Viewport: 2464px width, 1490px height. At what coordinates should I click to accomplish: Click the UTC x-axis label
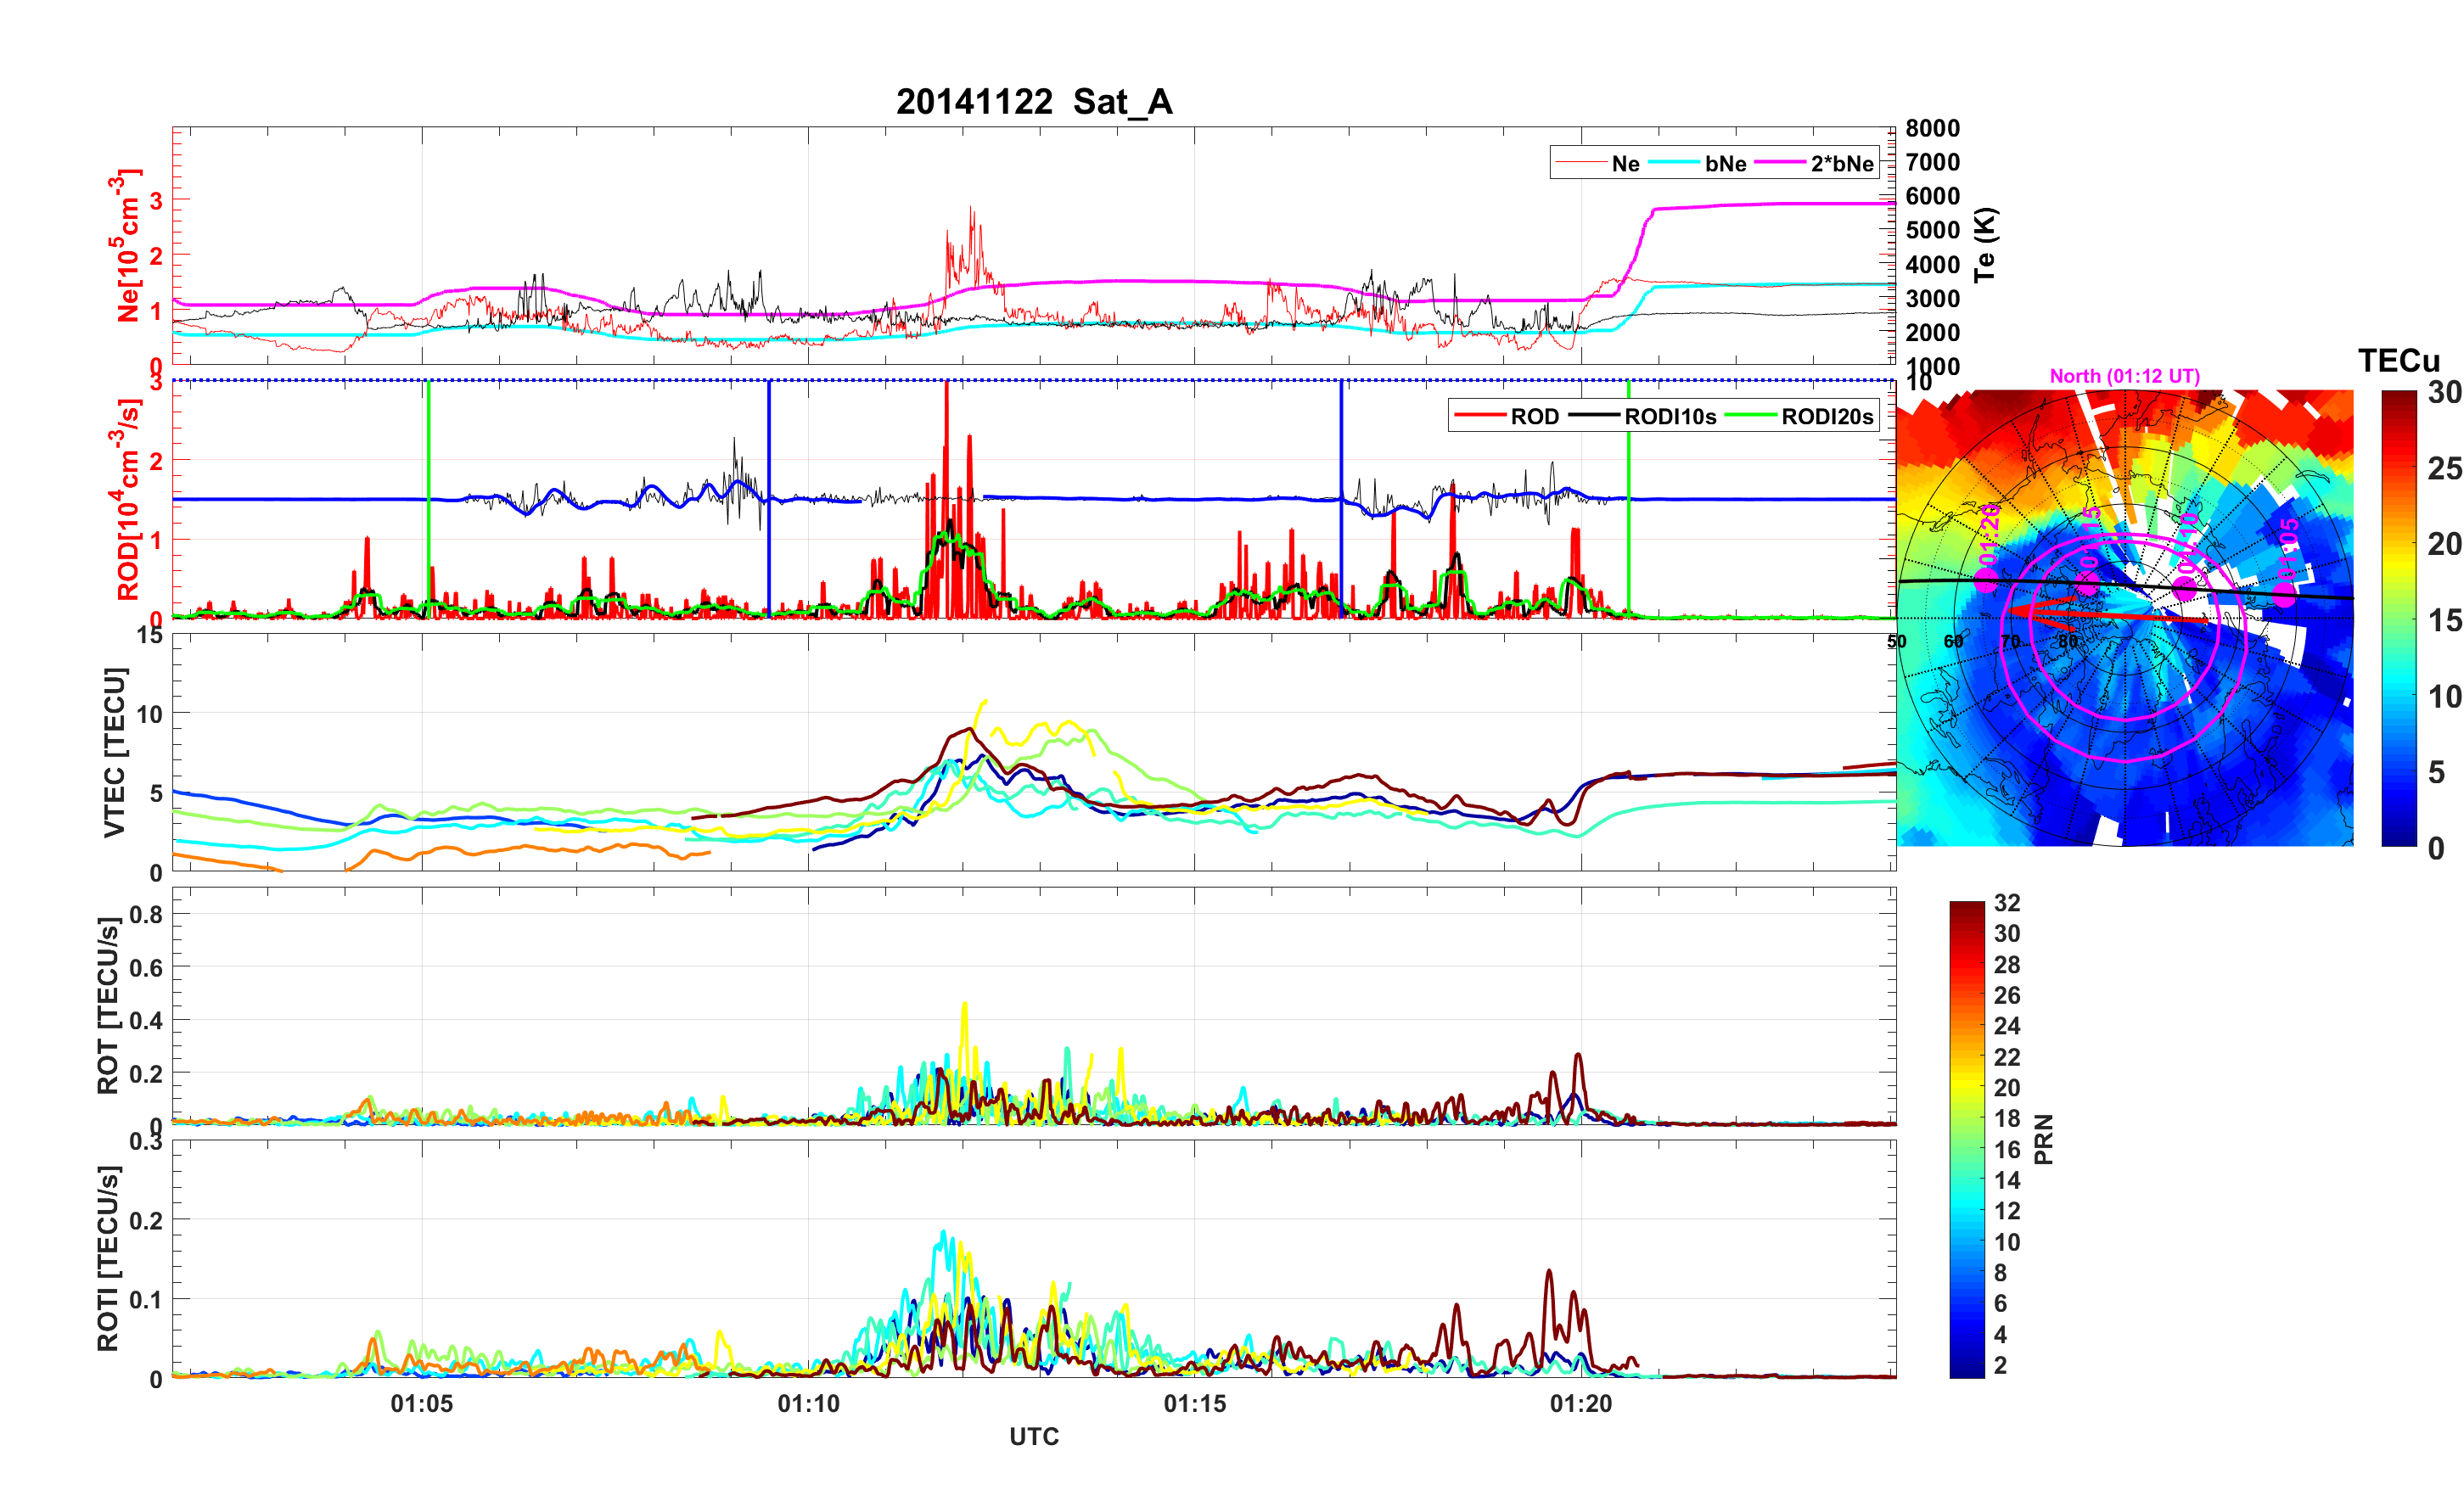tap(1033, 1436)
